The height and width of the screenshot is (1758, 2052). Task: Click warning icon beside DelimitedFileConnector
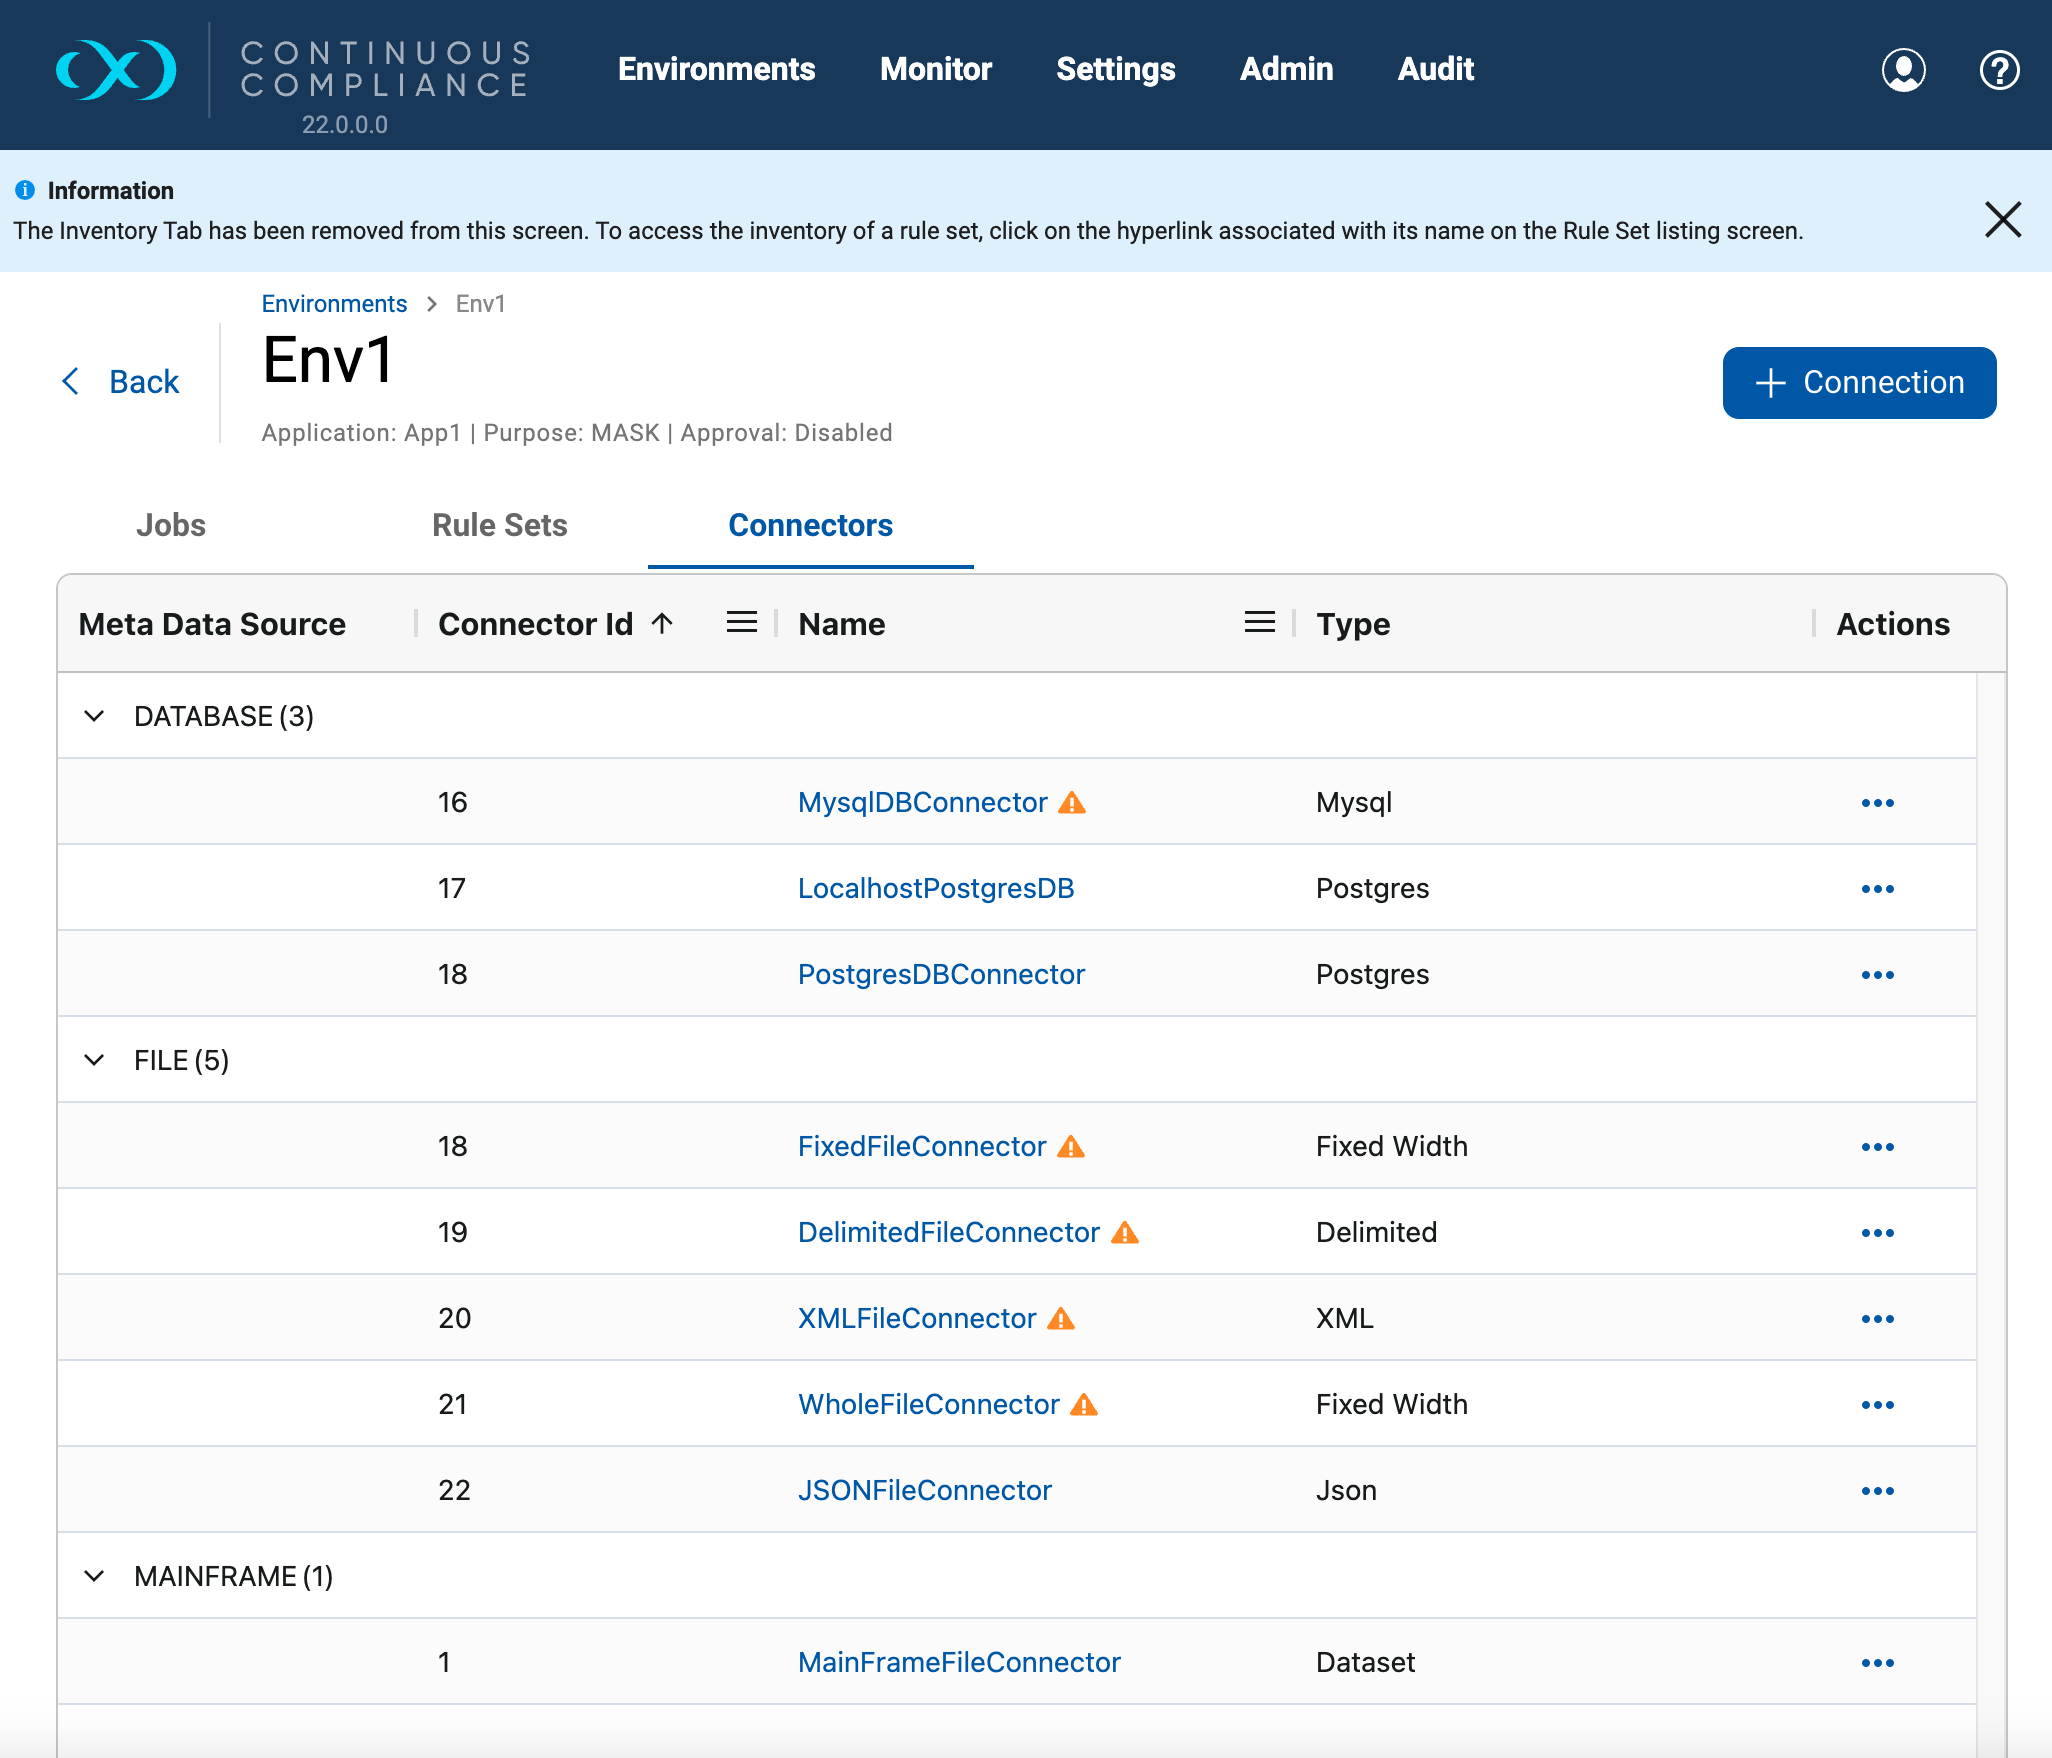pyautogui.click(x=1125, y=1233)
